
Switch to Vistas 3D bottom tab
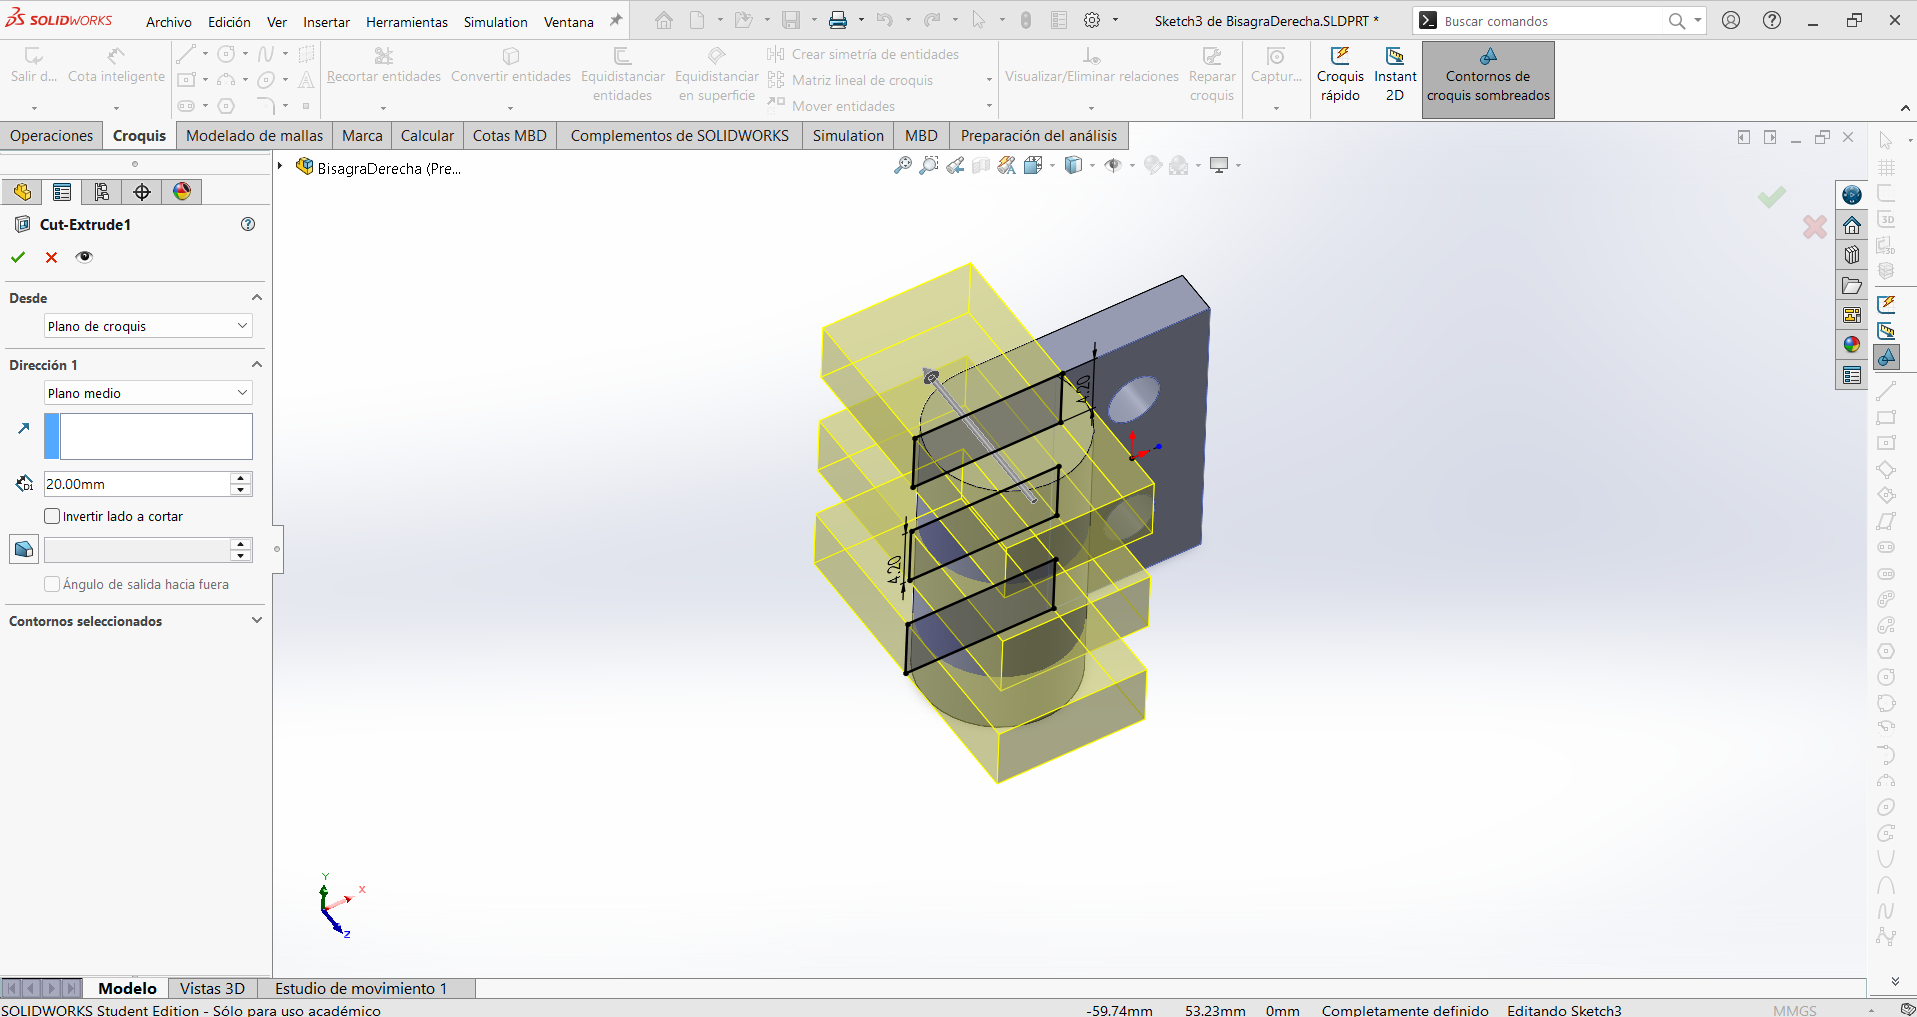pyautogui.click(x=212, y=988)
